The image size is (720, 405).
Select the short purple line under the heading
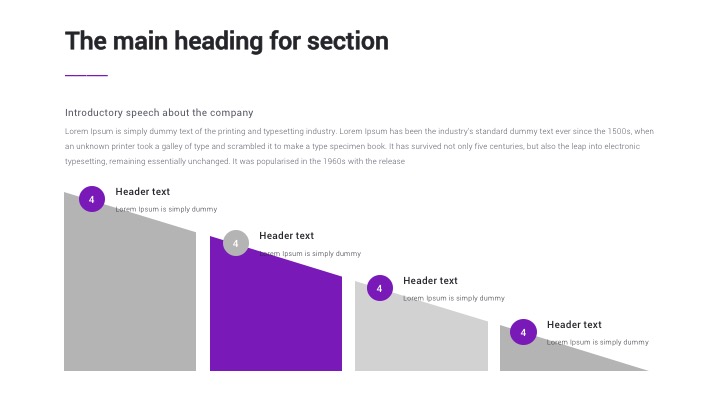coord(86,75)
